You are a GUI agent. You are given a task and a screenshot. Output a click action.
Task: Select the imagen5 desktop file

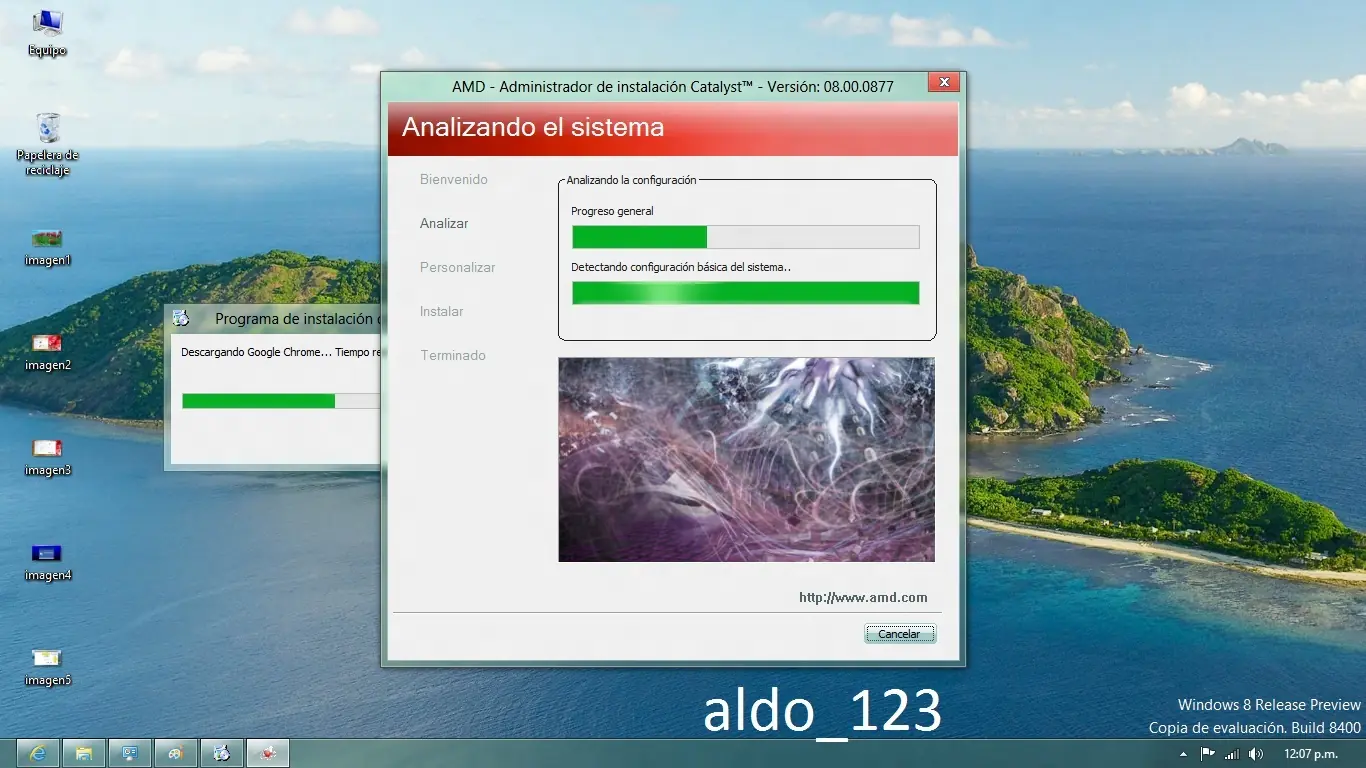(47, 668)
